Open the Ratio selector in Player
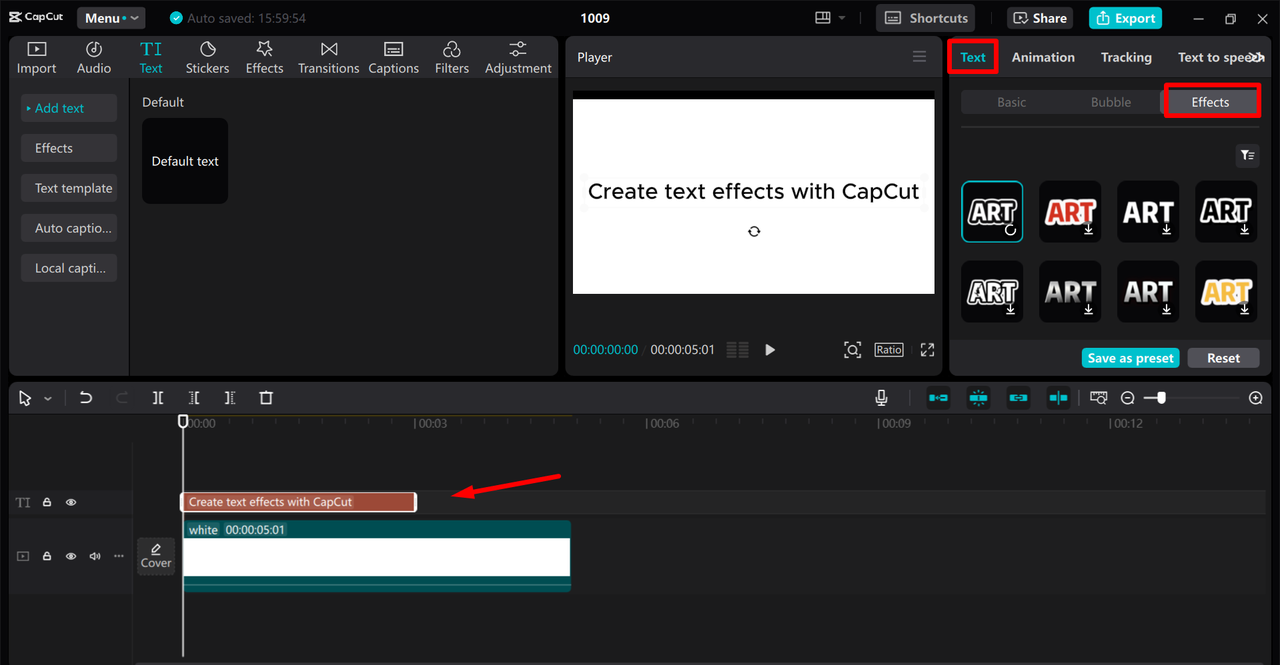The image size is (1280, 665). (889, 350)
